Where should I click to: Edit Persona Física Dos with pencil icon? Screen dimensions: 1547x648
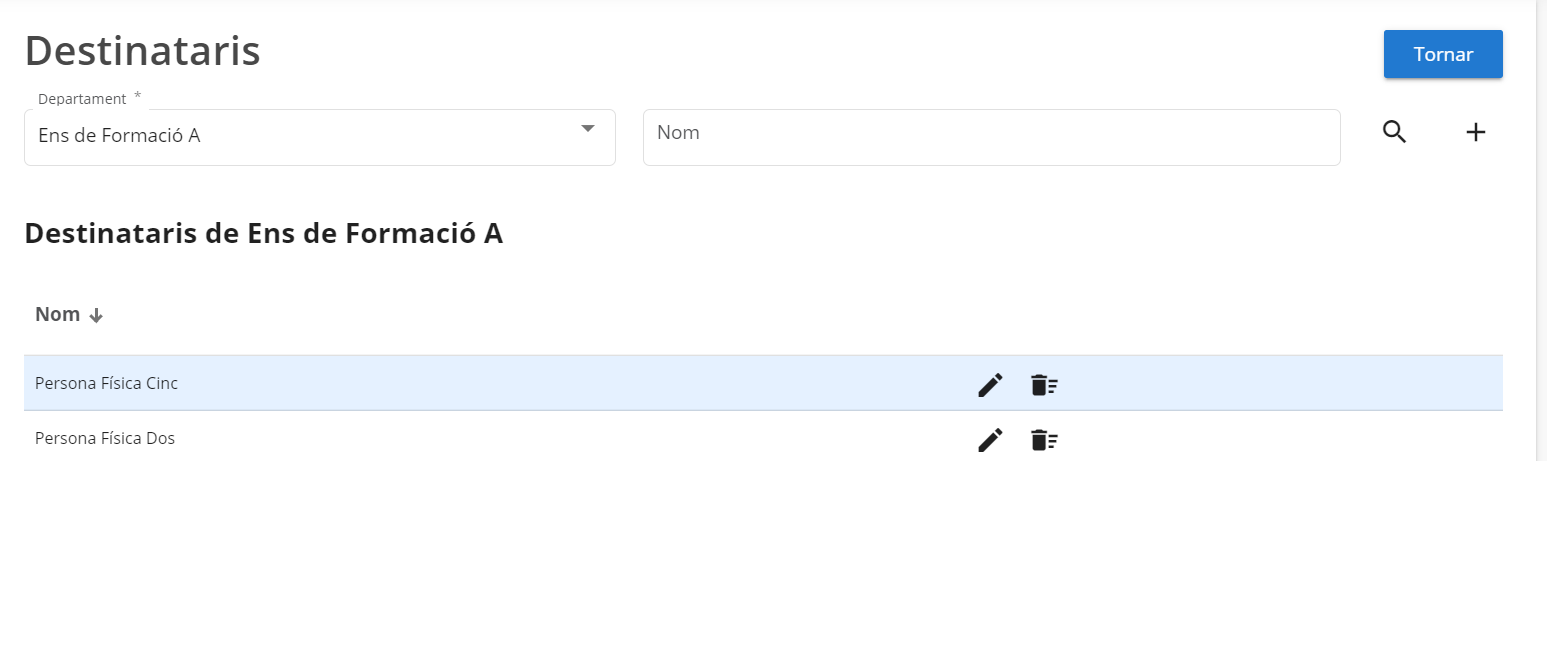(x=990, y=439)
